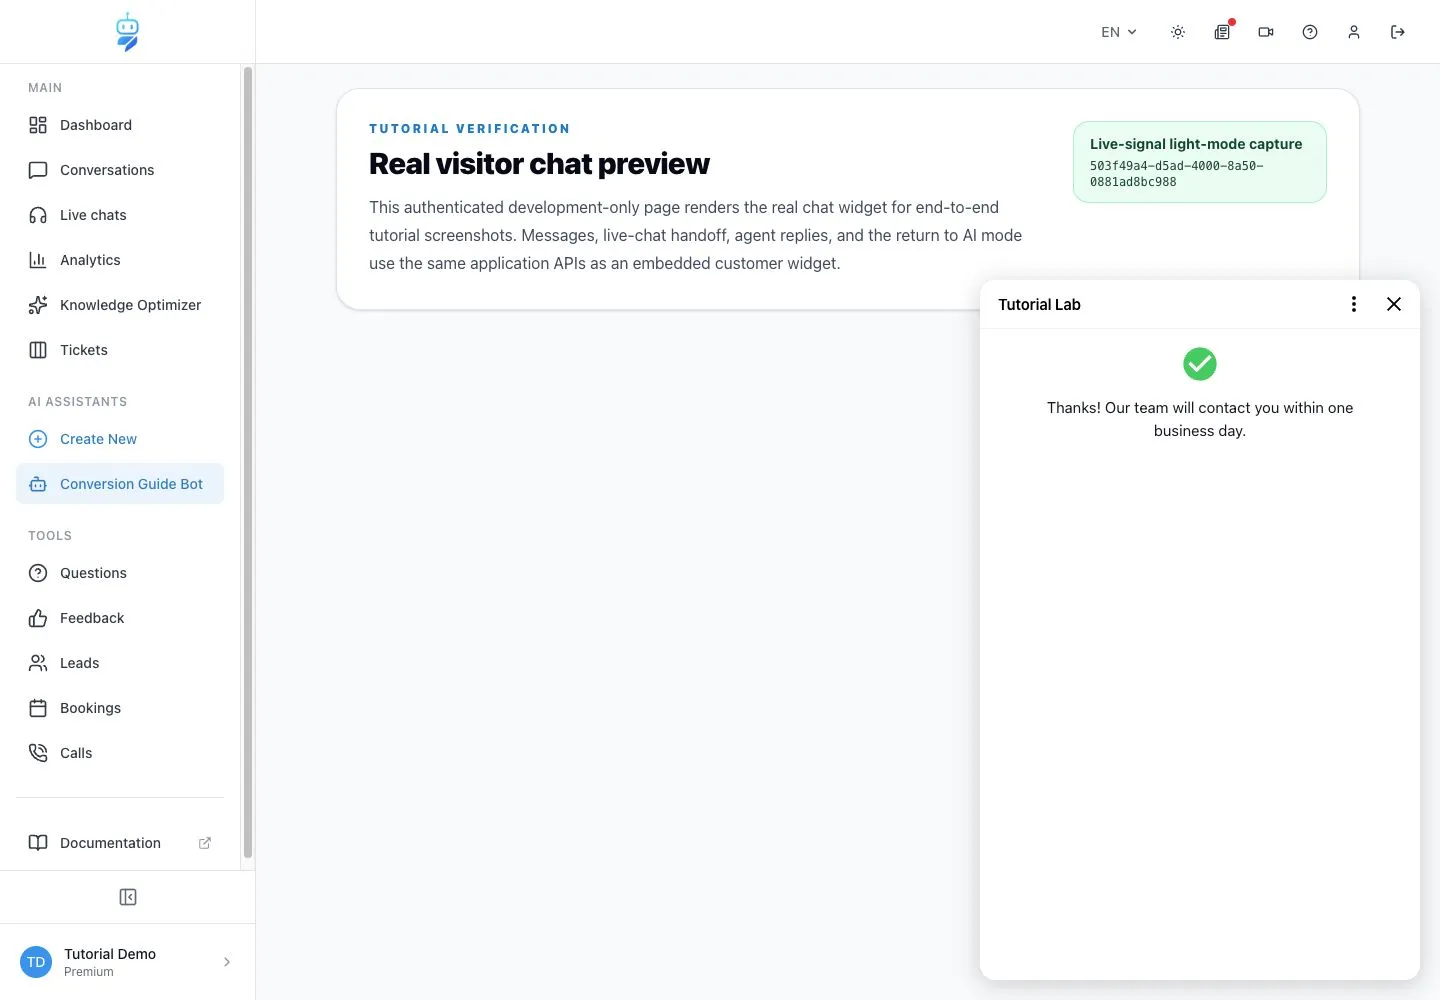Open the Tickets section

click(x=120, y=350)
